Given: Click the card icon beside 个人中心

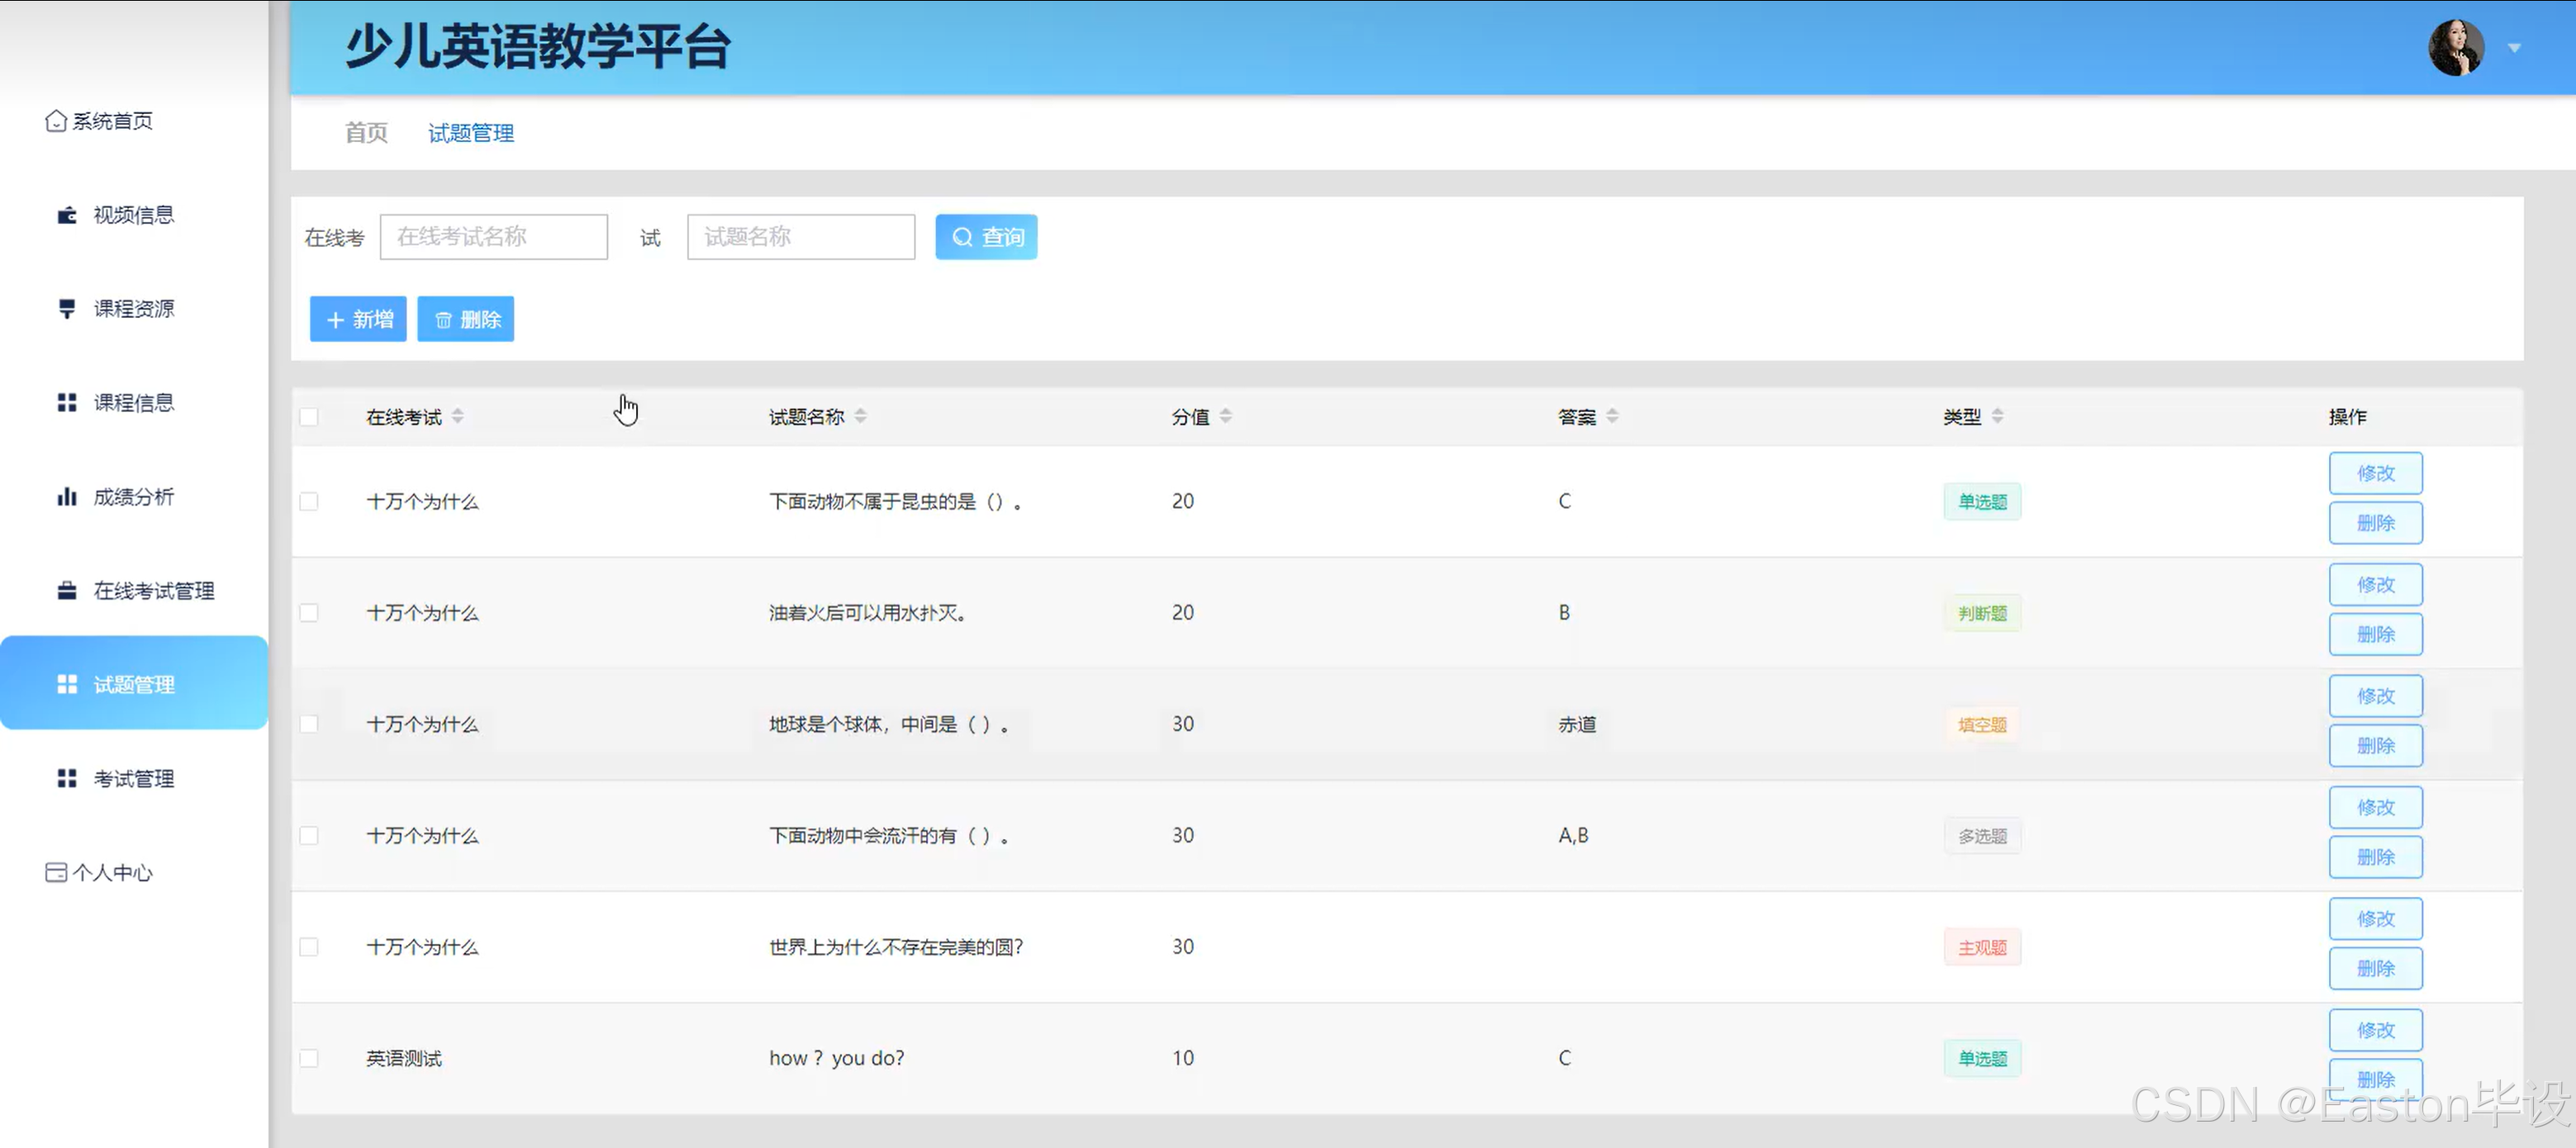Looking at the screenshot, I should coord(56,873).
